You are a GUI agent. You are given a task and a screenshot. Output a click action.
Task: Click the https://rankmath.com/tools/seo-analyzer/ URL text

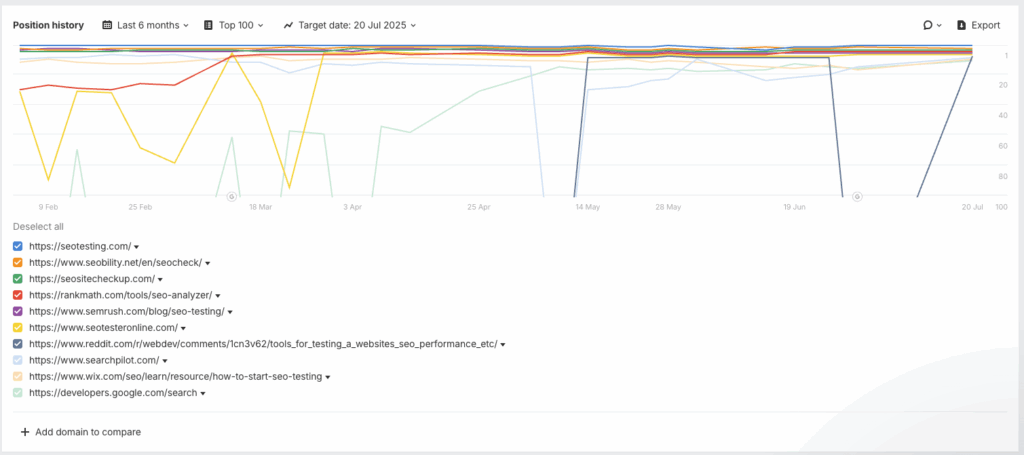[121, 295]
